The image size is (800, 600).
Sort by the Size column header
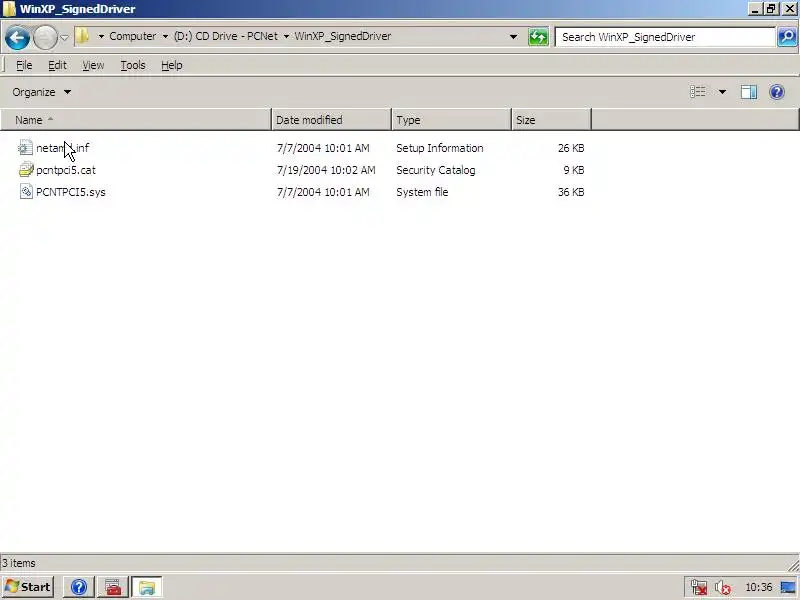pyautogui.click(x=552, y=120)
